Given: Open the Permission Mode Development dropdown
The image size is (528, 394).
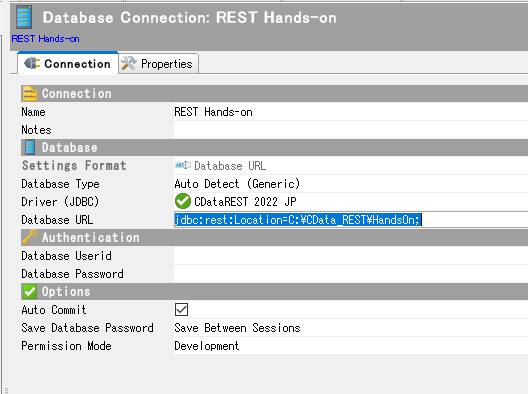Looking at the screenshot, I should [x=351, y=346].
